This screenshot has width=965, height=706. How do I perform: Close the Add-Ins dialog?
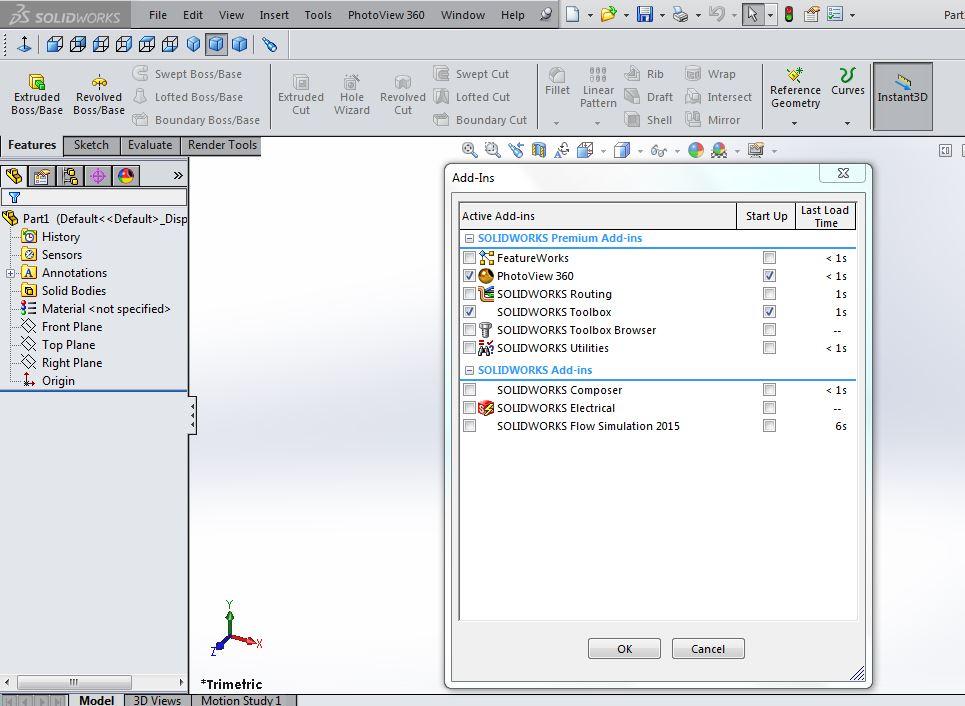click(843, 174)
